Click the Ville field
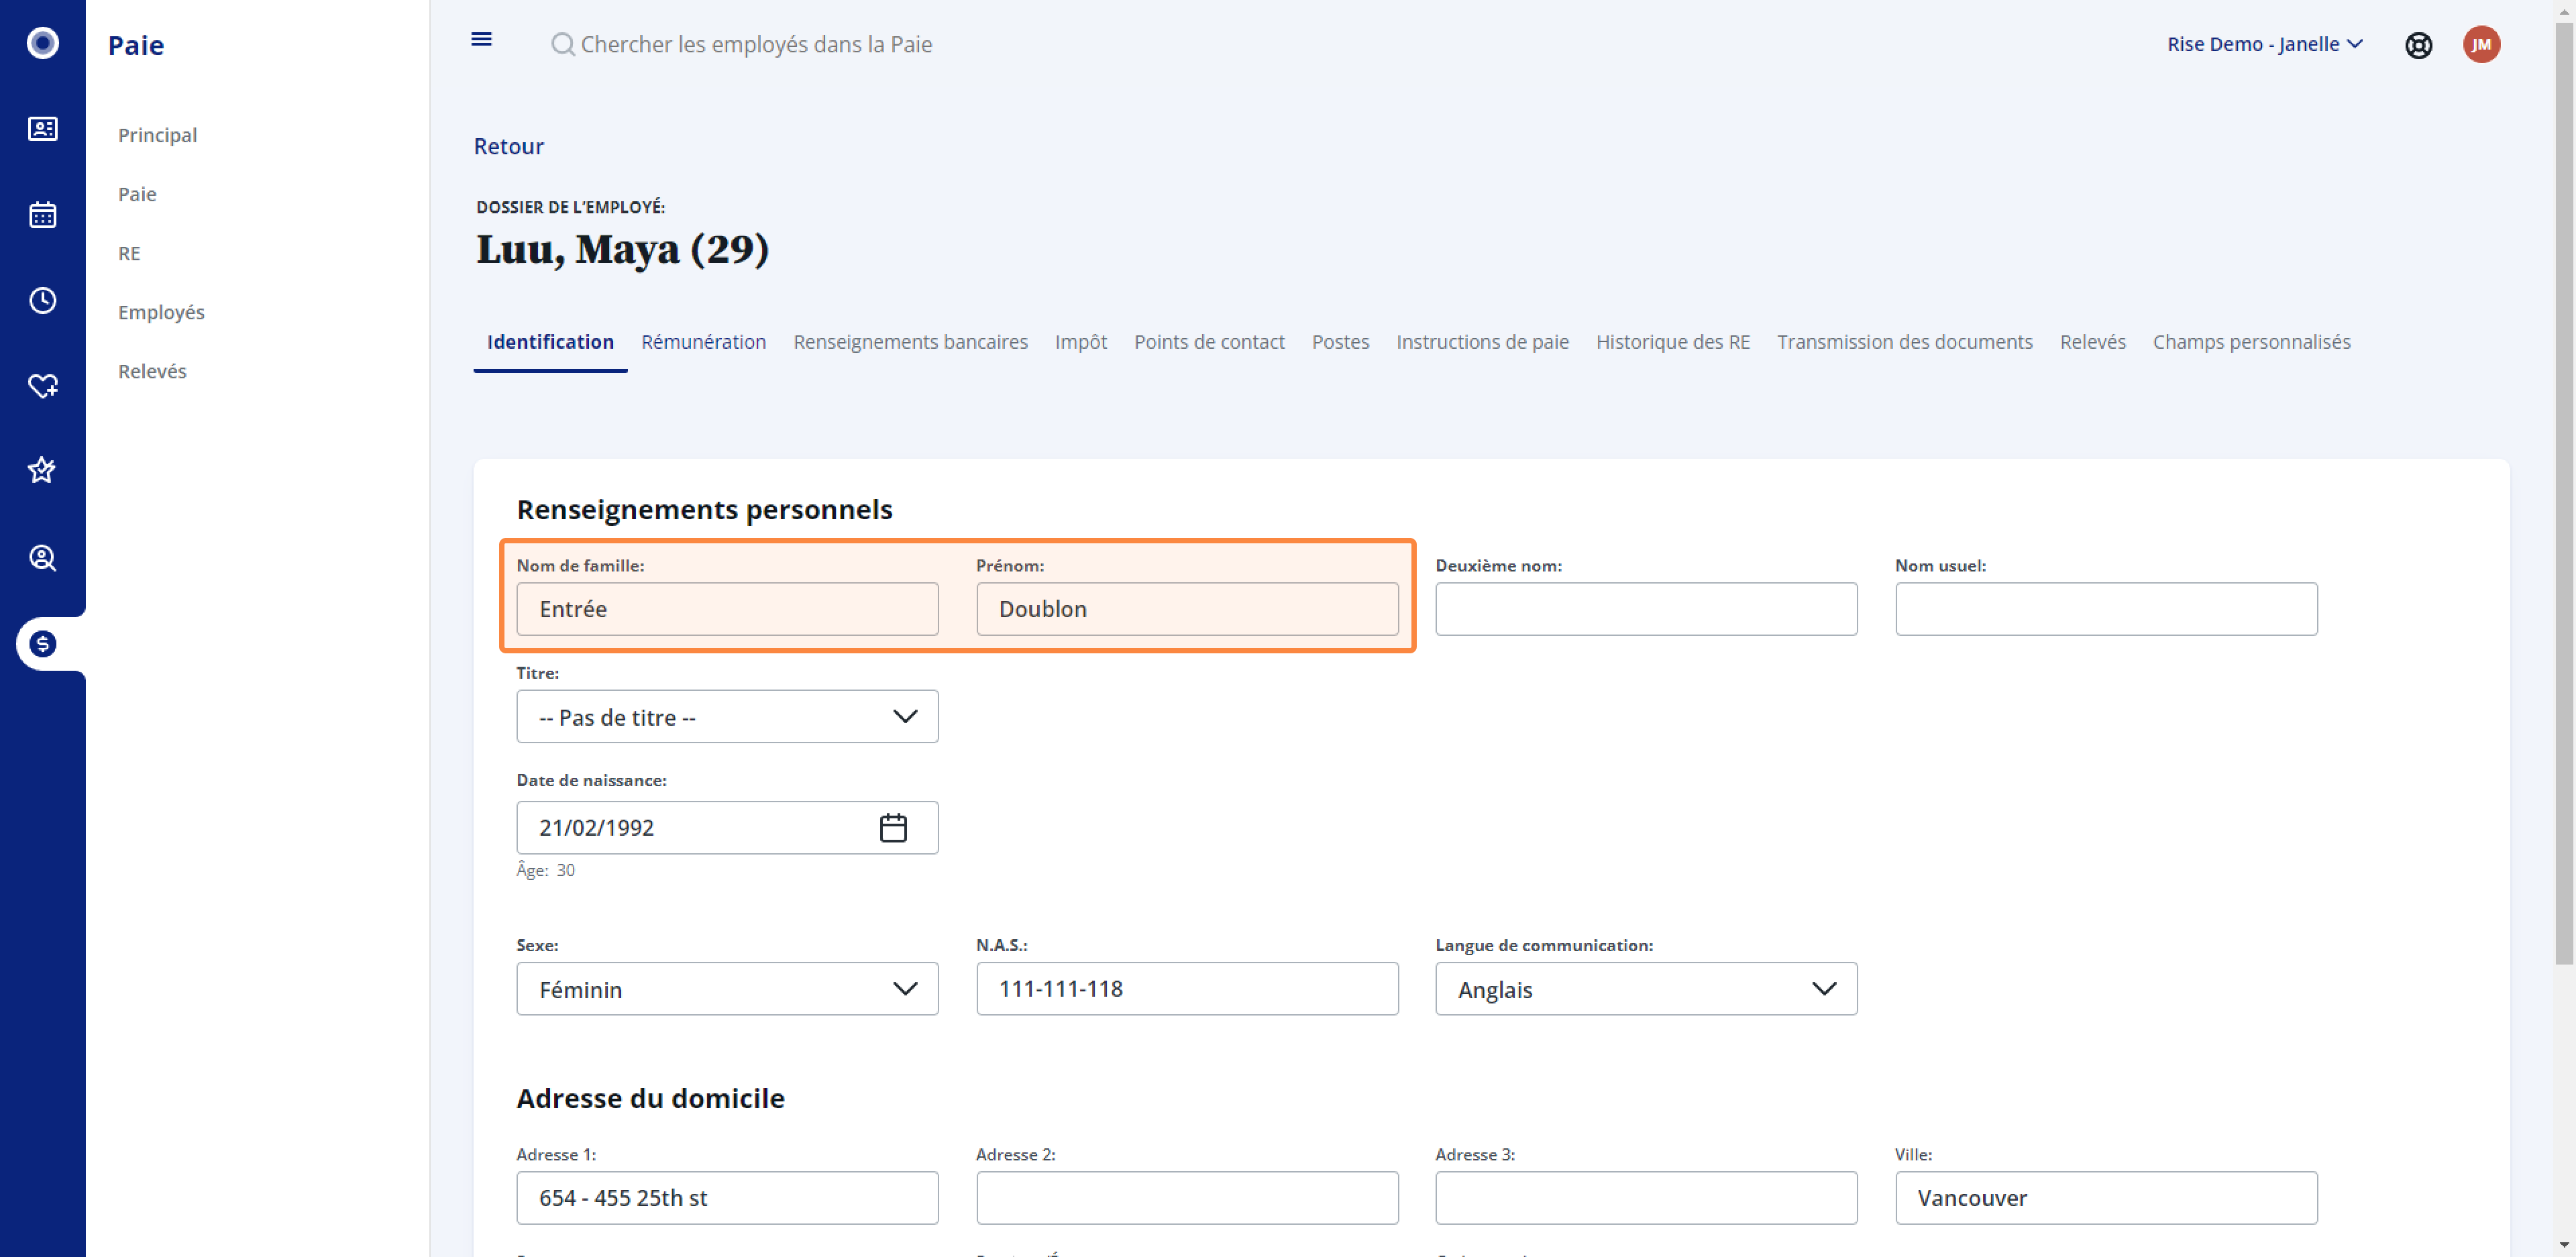Screen dimensions: 2576x1257 (2106, 1197)
